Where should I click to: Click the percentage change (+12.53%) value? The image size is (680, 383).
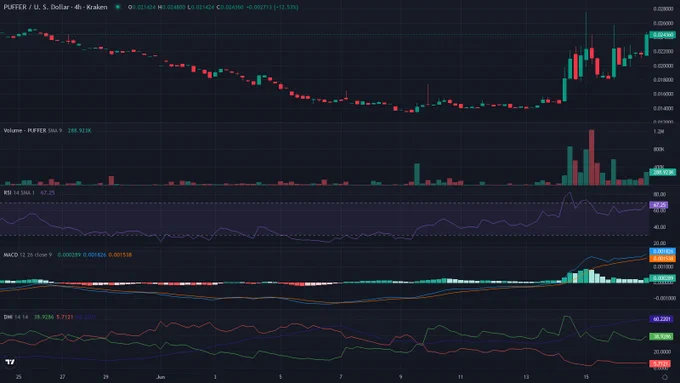click(286, 7)
